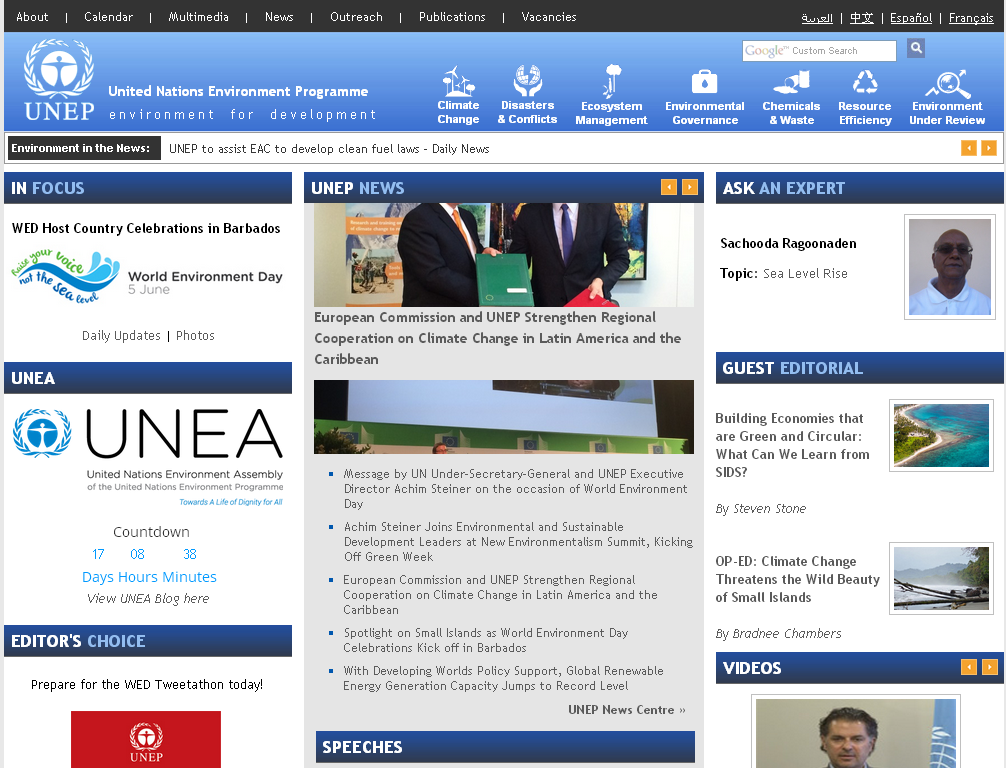Open Building Economies Green and Circular editorial
This screenshot has height=768, width=1006.
792,445
